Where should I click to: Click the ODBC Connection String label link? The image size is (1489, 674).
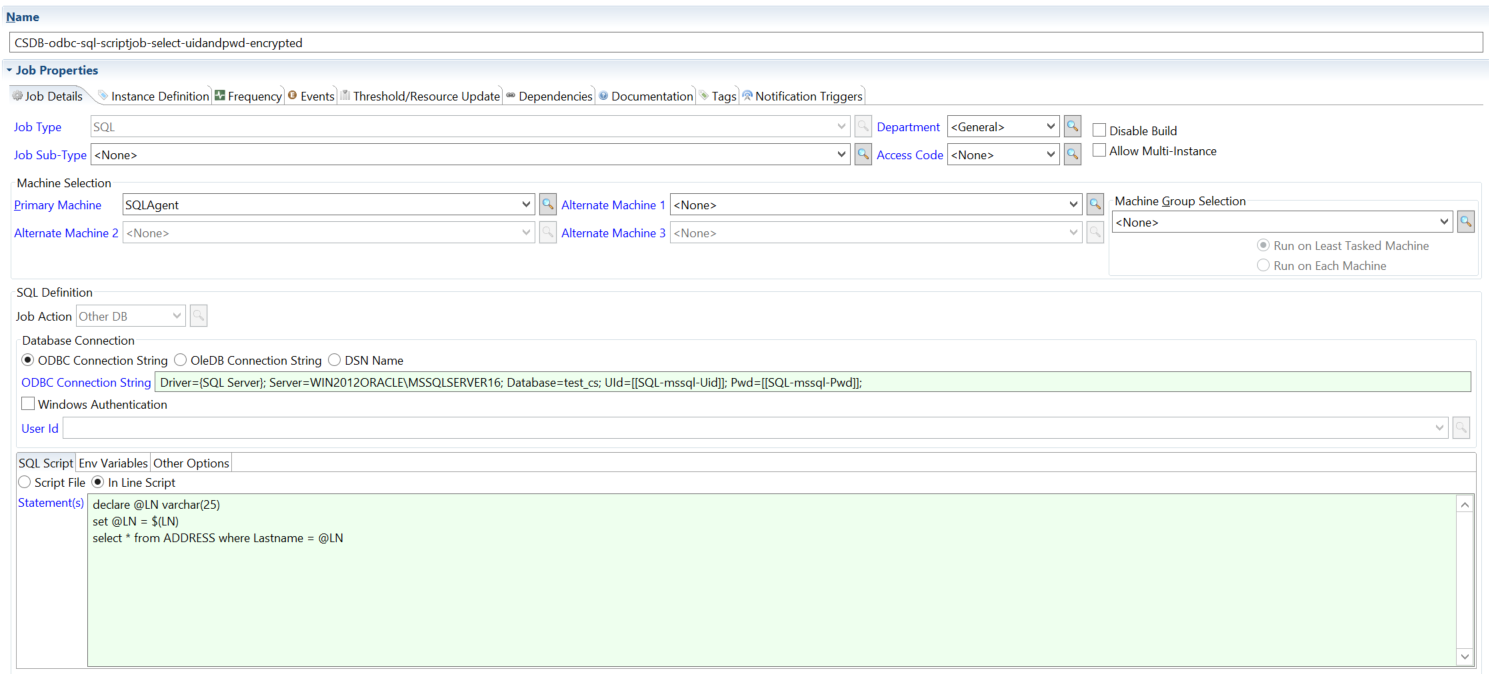[x=86, y=382]
